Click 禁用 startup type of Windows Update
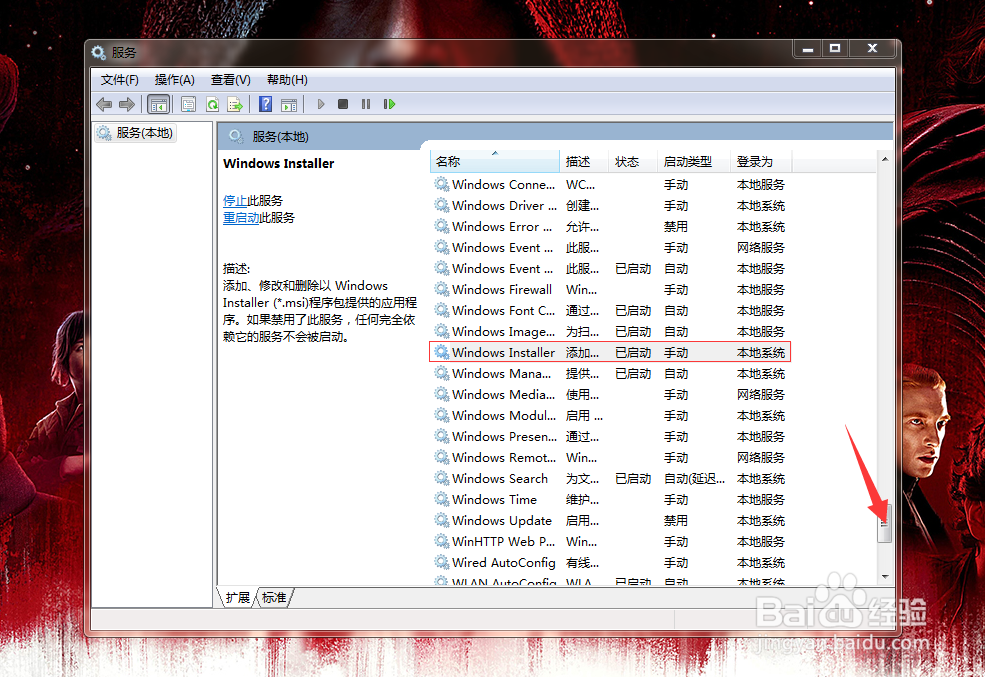This screenshot has height=677, width=985. [676, 521]
